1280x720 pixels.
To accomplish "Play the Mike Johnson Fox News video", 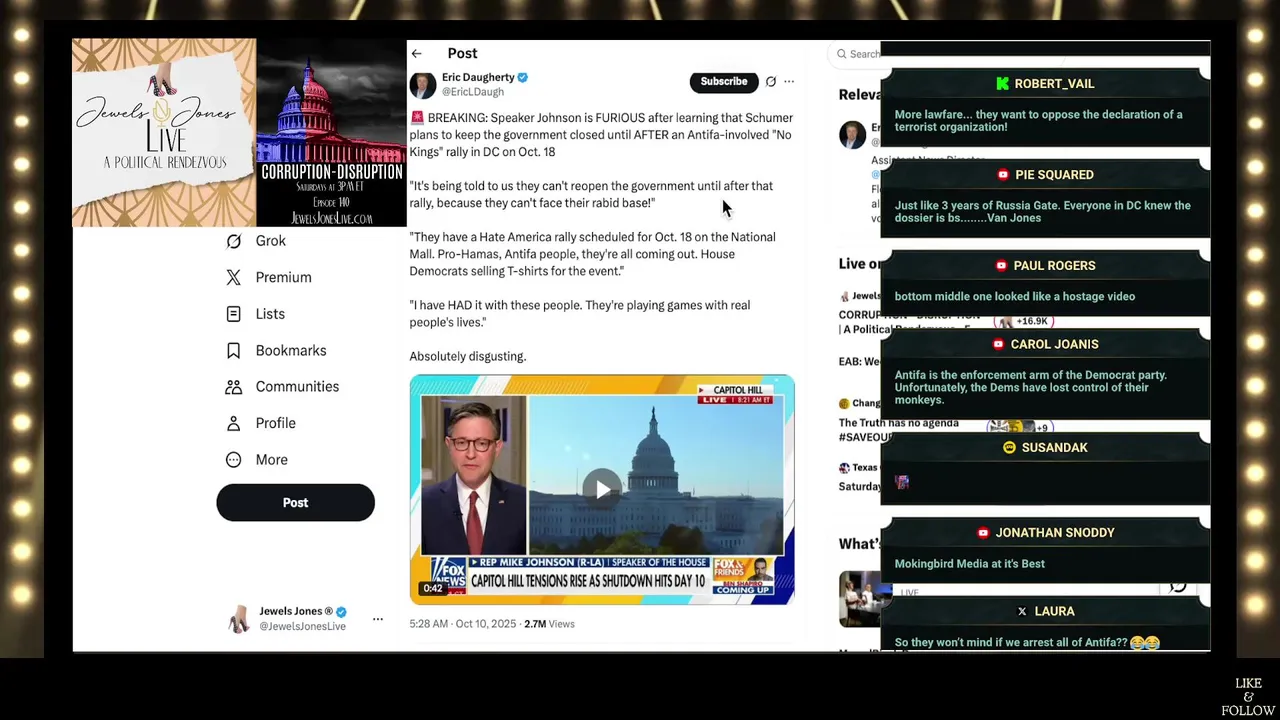I will click(x=602, y=489).
